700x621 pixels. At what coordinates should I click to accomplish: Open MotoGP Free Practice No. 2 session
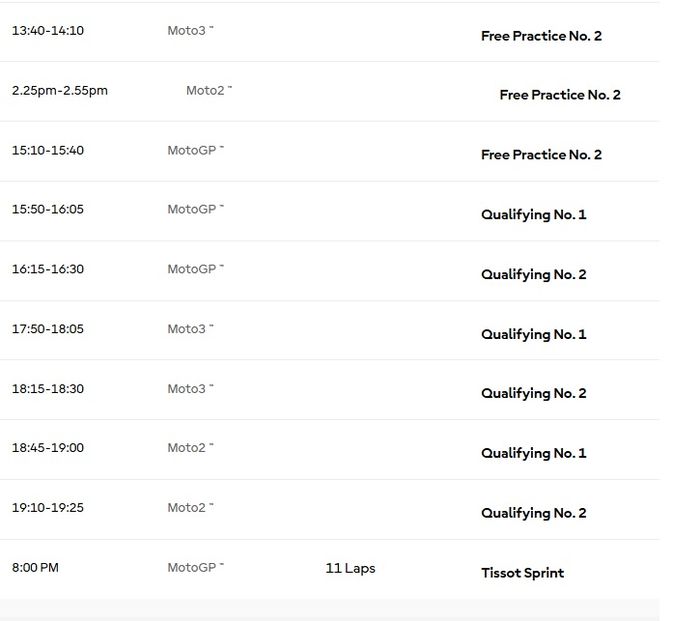(x=541, y=155)
